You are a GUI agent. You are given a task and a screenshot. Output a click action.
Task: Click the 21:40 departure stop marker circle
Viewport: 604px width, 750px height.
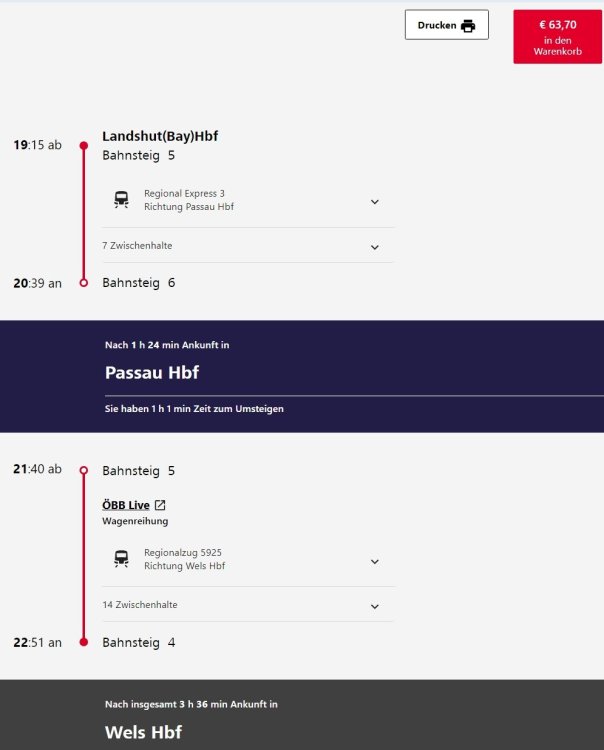click(84, 470)
